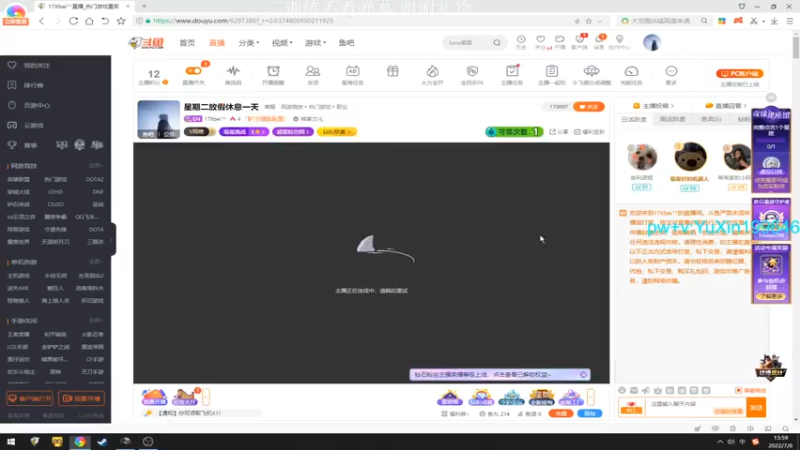Image resolution: width=800 pixels, height=450 pixels.
Task: Open the waveform stream code icon
Action: pos(233,71)
